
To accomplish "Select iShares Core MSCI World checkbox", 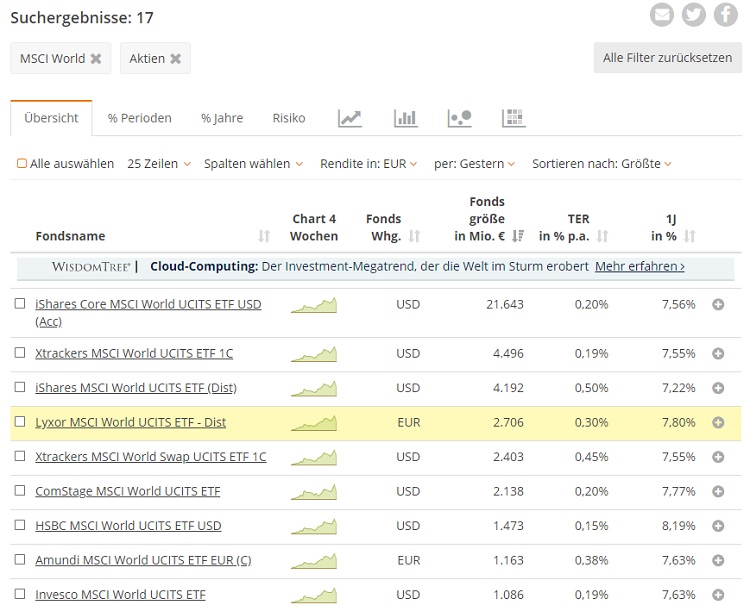I will (20, 304).
